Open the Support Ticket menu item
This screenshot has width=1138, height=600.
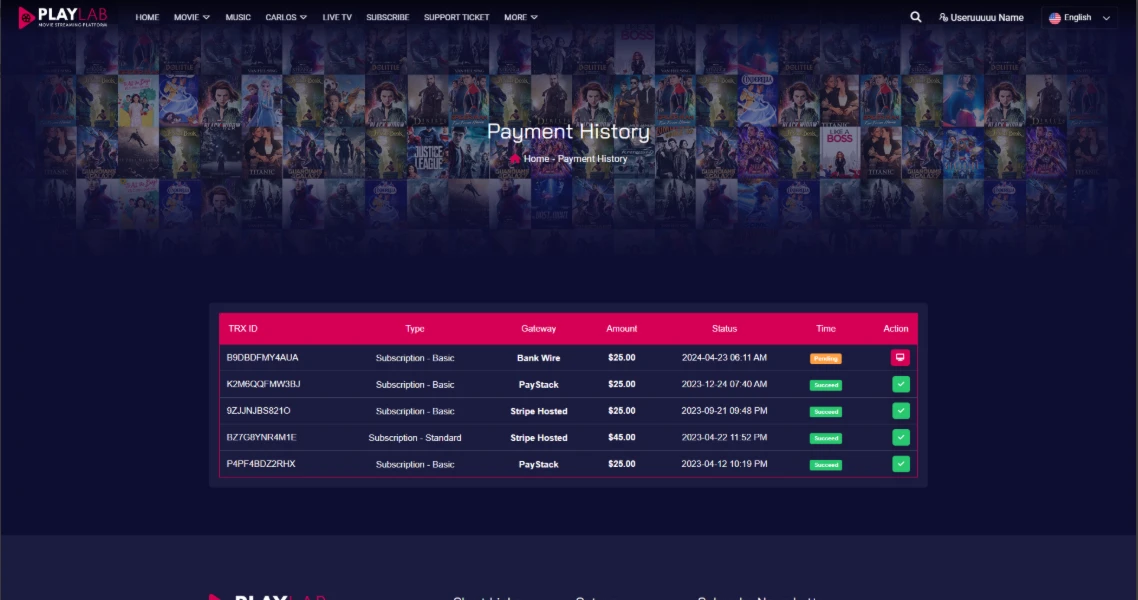tap(457, 17)
